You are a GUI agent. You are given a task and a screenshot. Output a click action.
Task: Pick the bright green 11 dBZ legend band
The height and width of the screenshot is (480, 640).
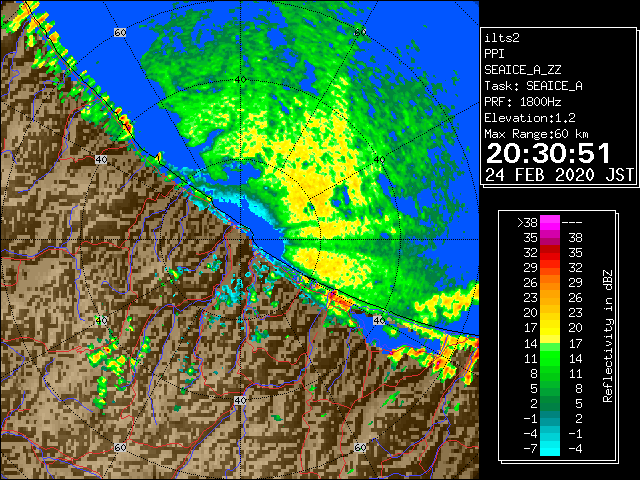click(x=550, y=358)
